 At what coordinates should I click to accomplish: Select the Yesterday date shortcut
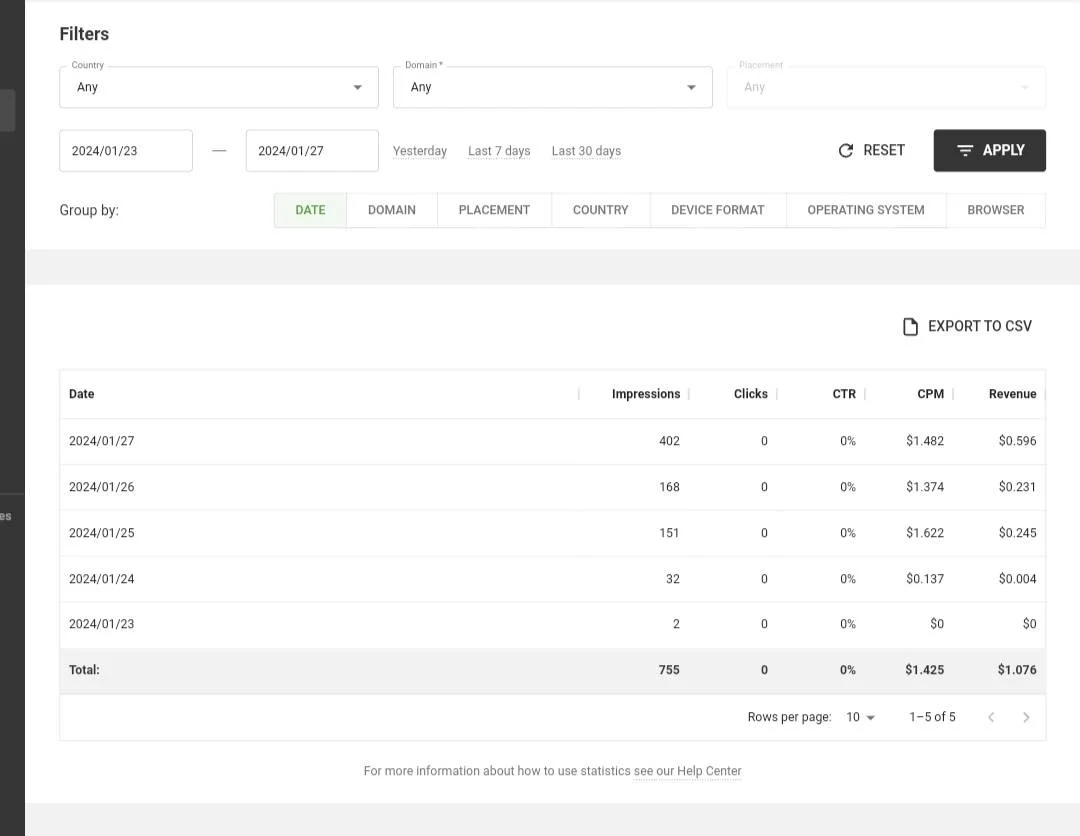tap(419, 151)
